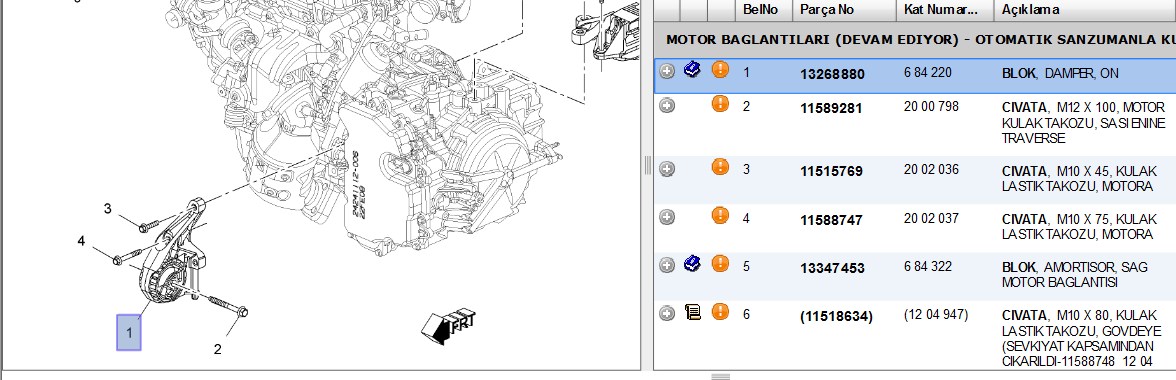Image resolution: width=1176 pixels, height=380 pixels.
Task: Click the orange warning icon for 11588747
Action: (720, 216)
